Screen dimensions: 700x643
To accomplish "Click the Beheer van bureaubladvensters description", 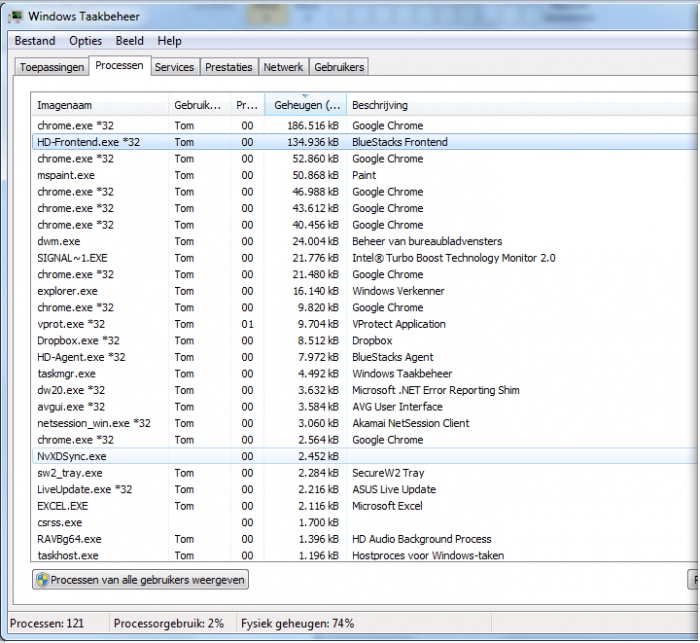I will pyautogui.click(x=427, y=241).
